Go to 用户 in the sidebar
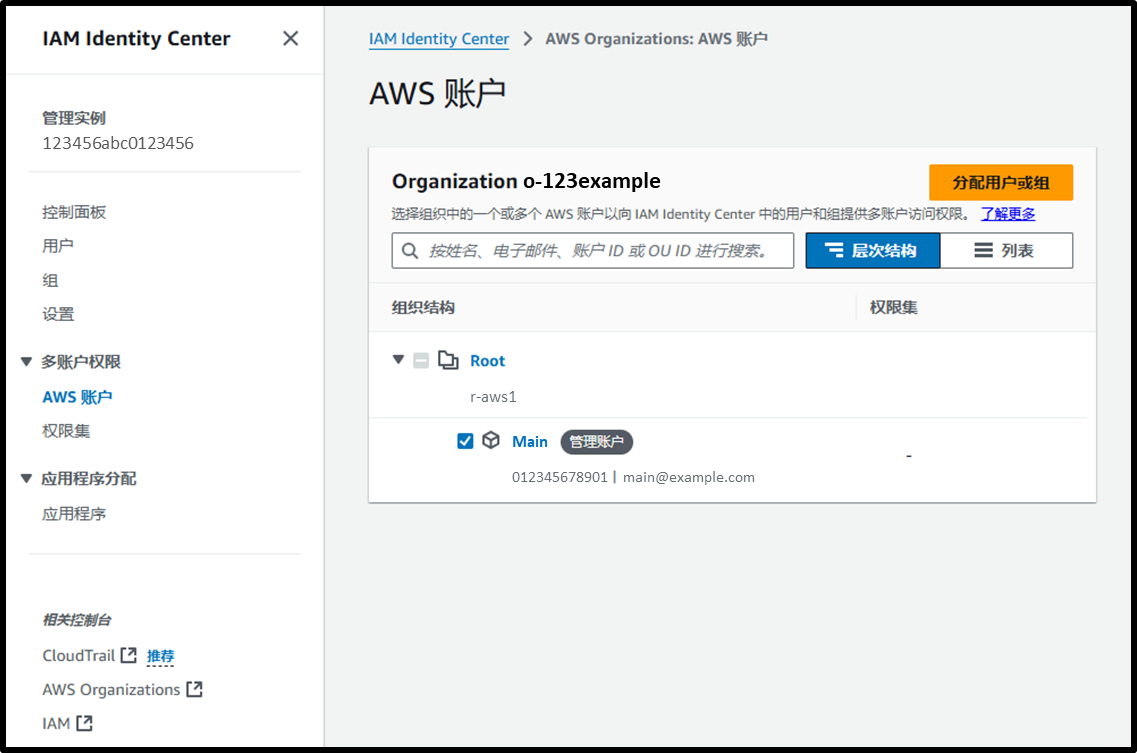The width and height of the screenshot is (1137, 753). (x=58, y=246)
